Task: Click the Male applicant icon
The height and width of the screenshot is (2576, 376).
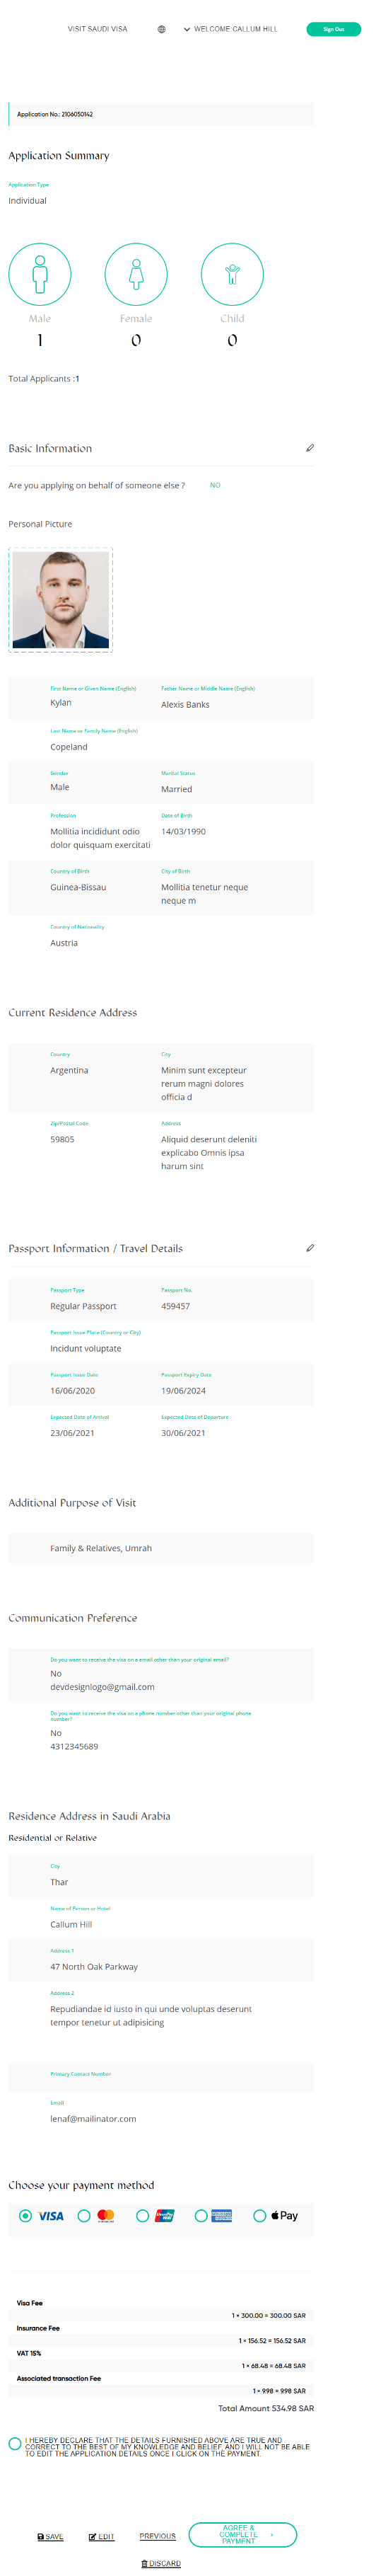Action: (x=40, y=274)
